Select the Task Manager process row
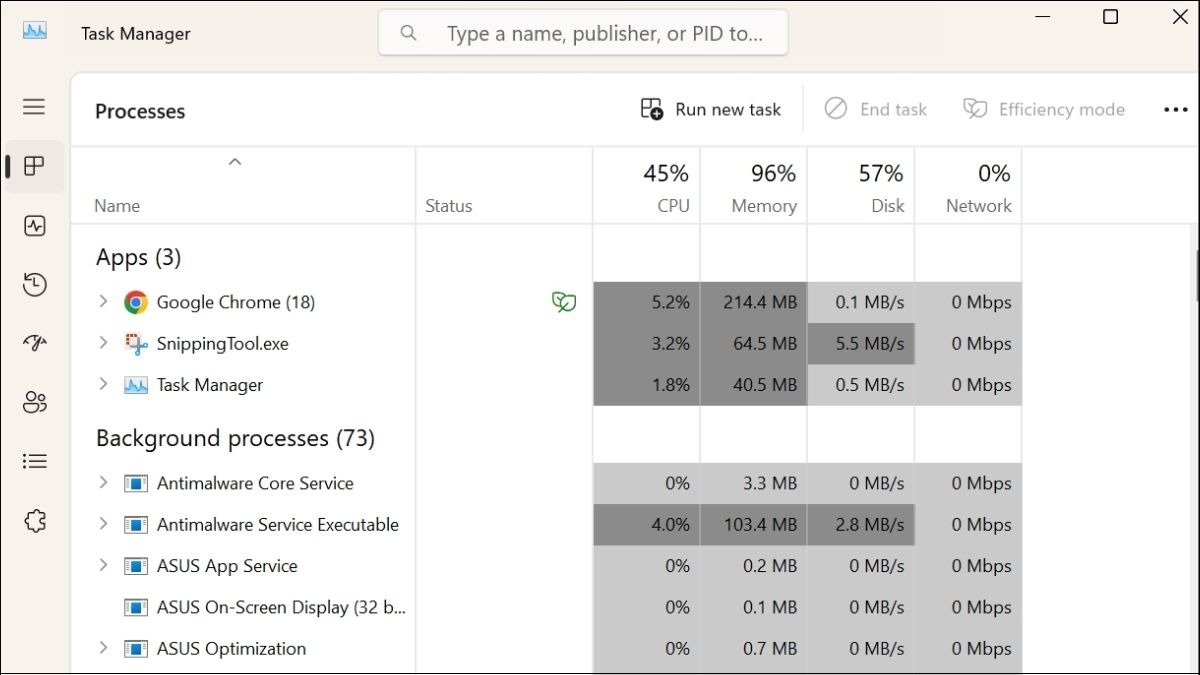The height and width of the screenshot is (675, 1200). 547,385
